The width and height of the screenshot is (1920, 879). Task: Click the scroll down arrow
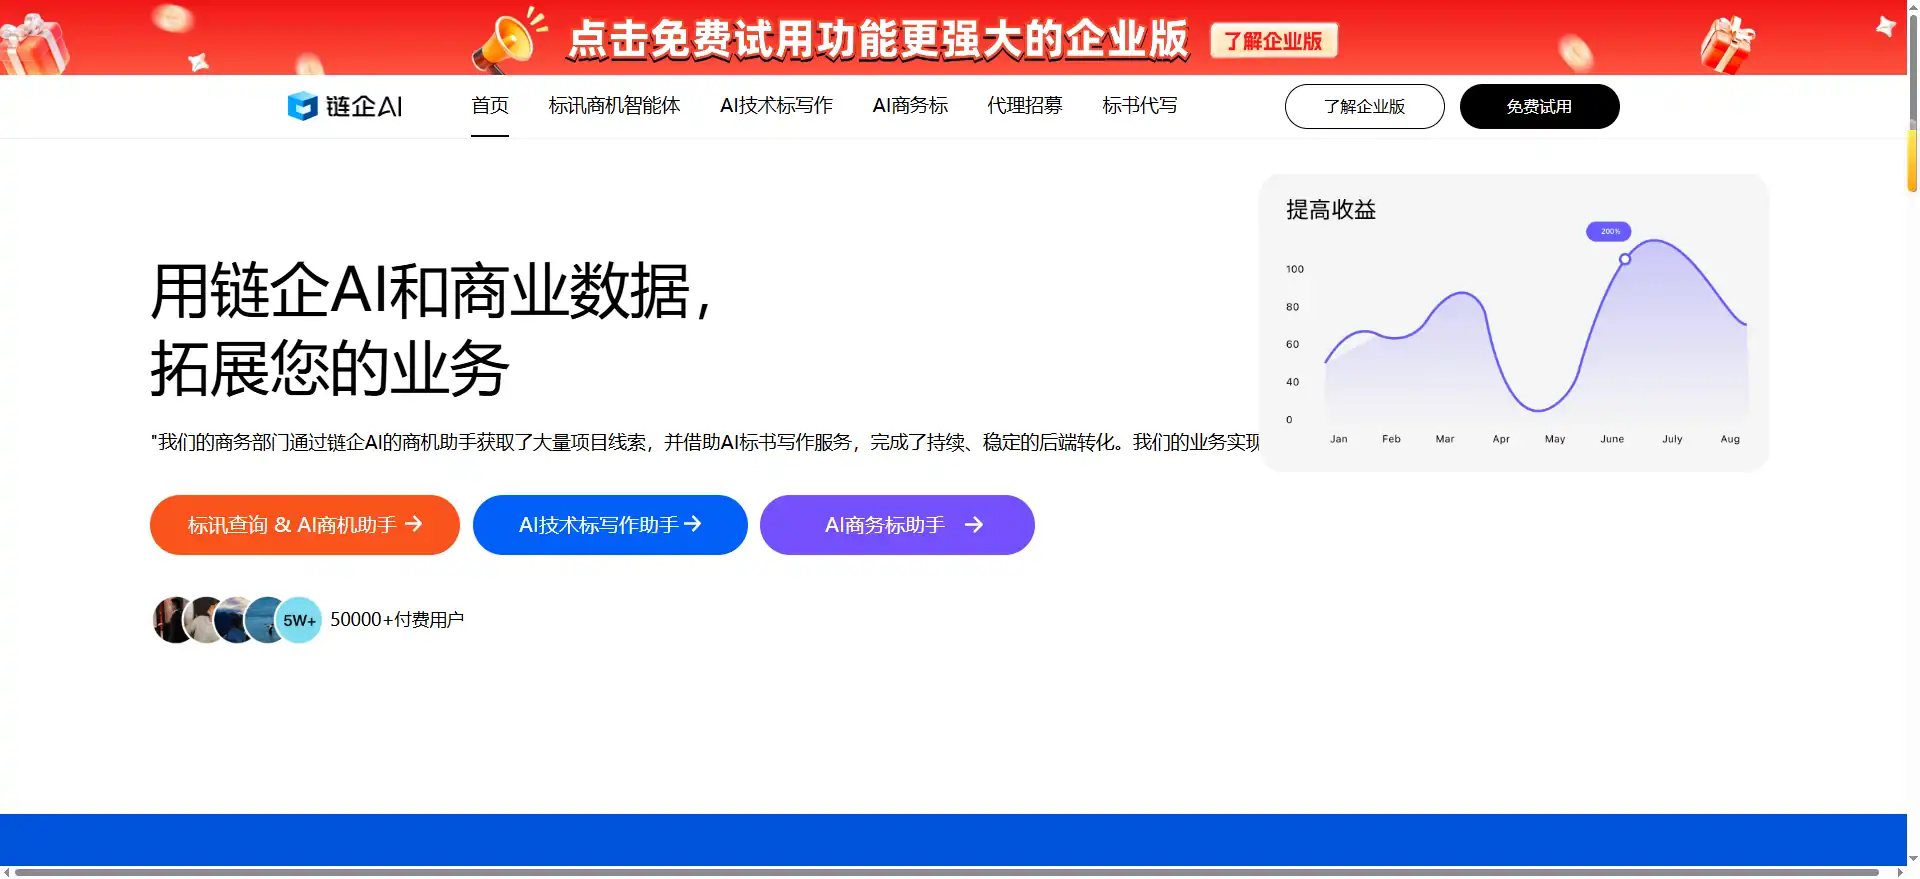click(1913, 859)
